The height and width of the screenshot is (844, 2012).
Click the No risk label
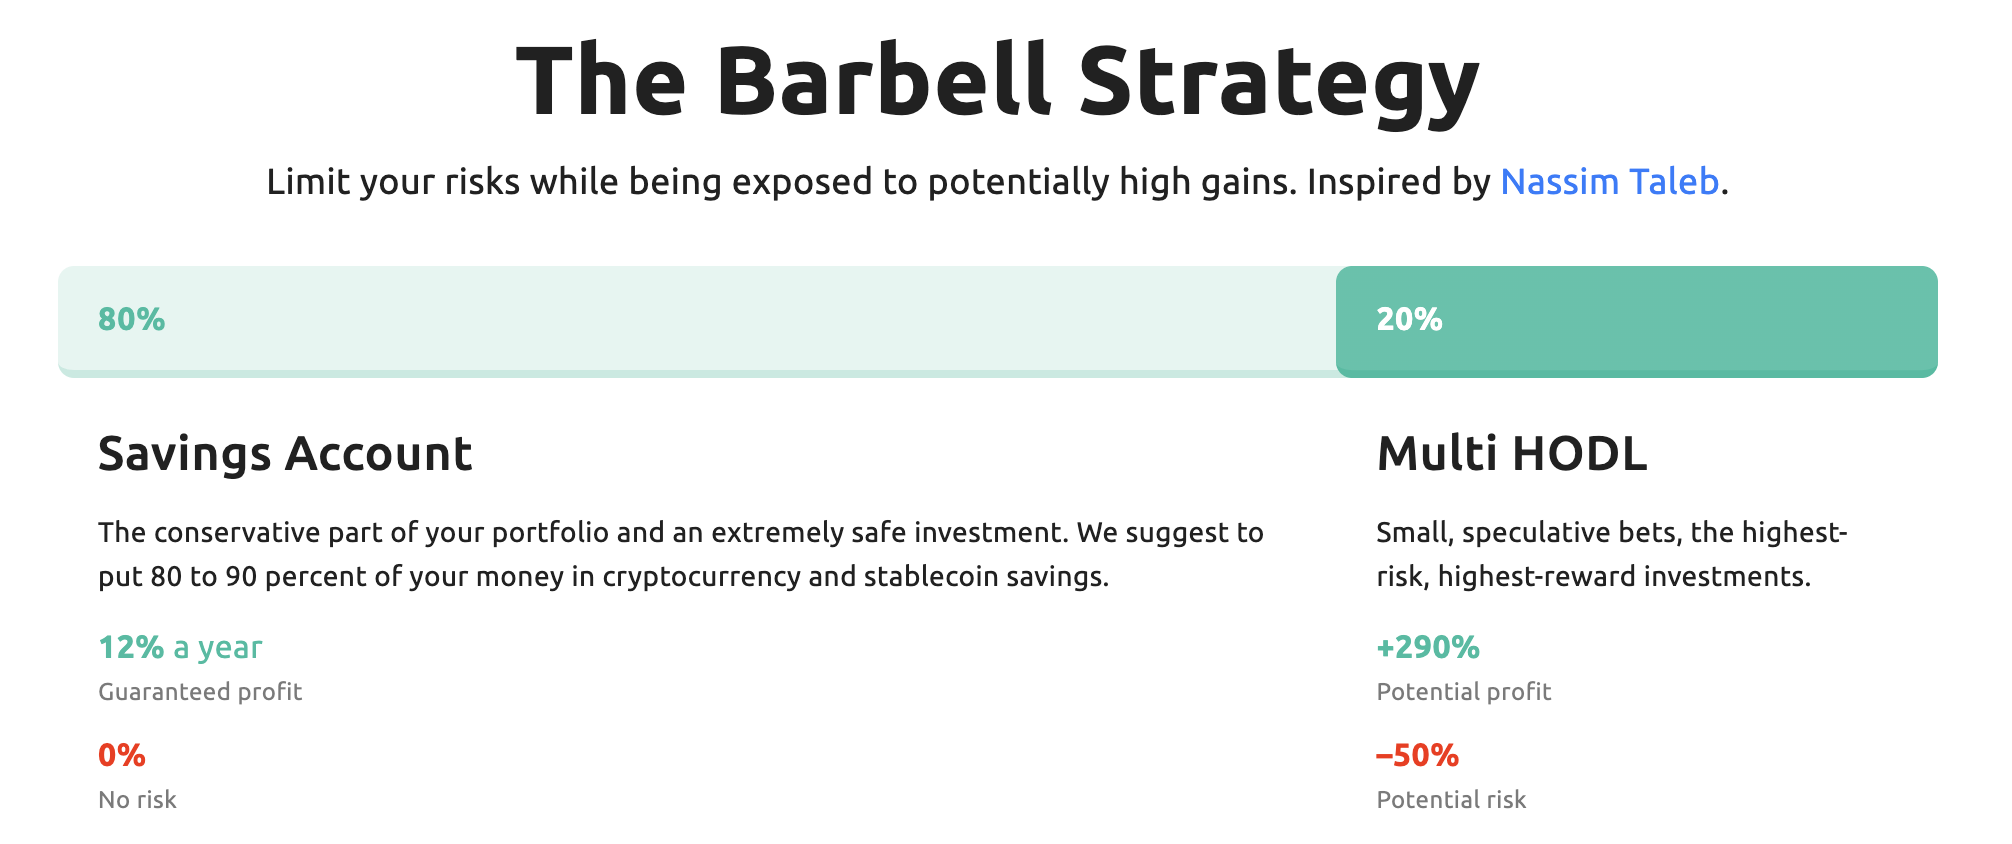(x=137, y=799)
